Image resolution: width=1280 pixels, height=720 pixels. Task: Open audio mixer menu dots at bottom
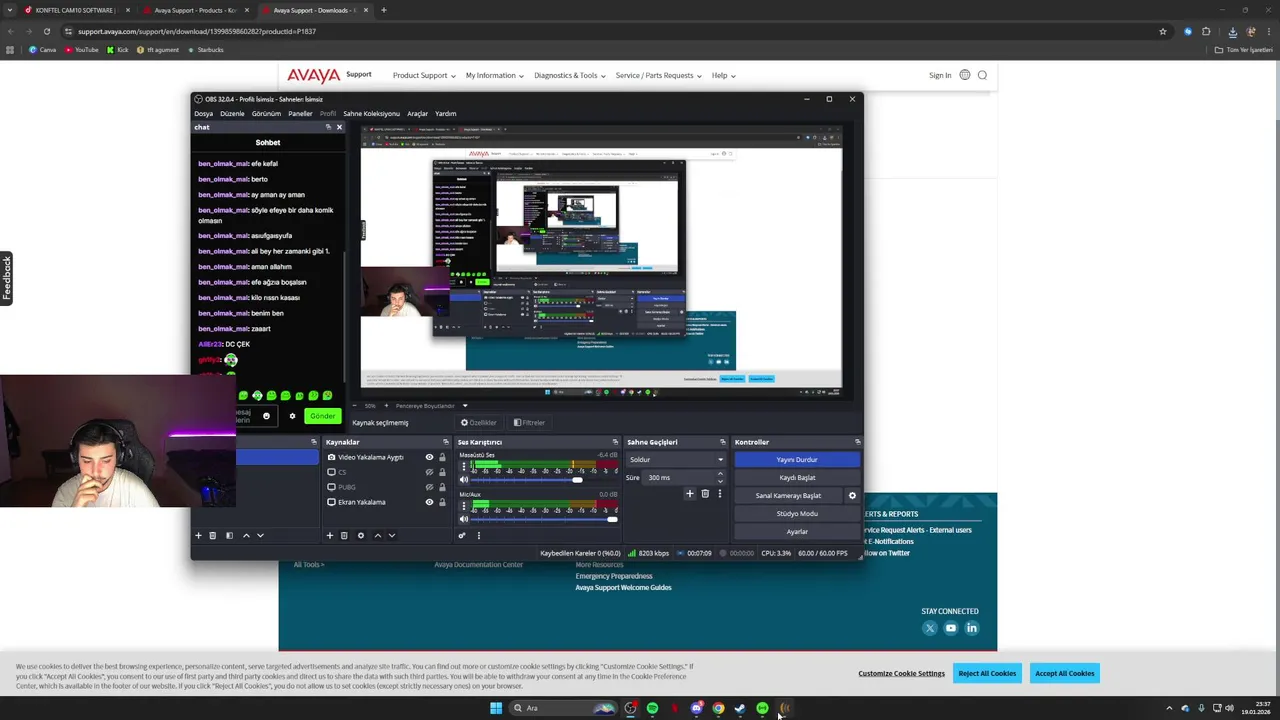click(x=478, y=535)
